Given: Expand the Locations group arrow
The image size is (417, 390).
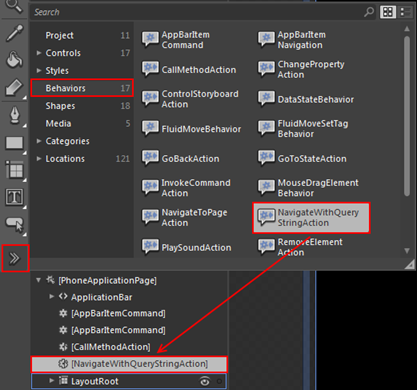Looking at the screenshot, I should tap(39, 159).
